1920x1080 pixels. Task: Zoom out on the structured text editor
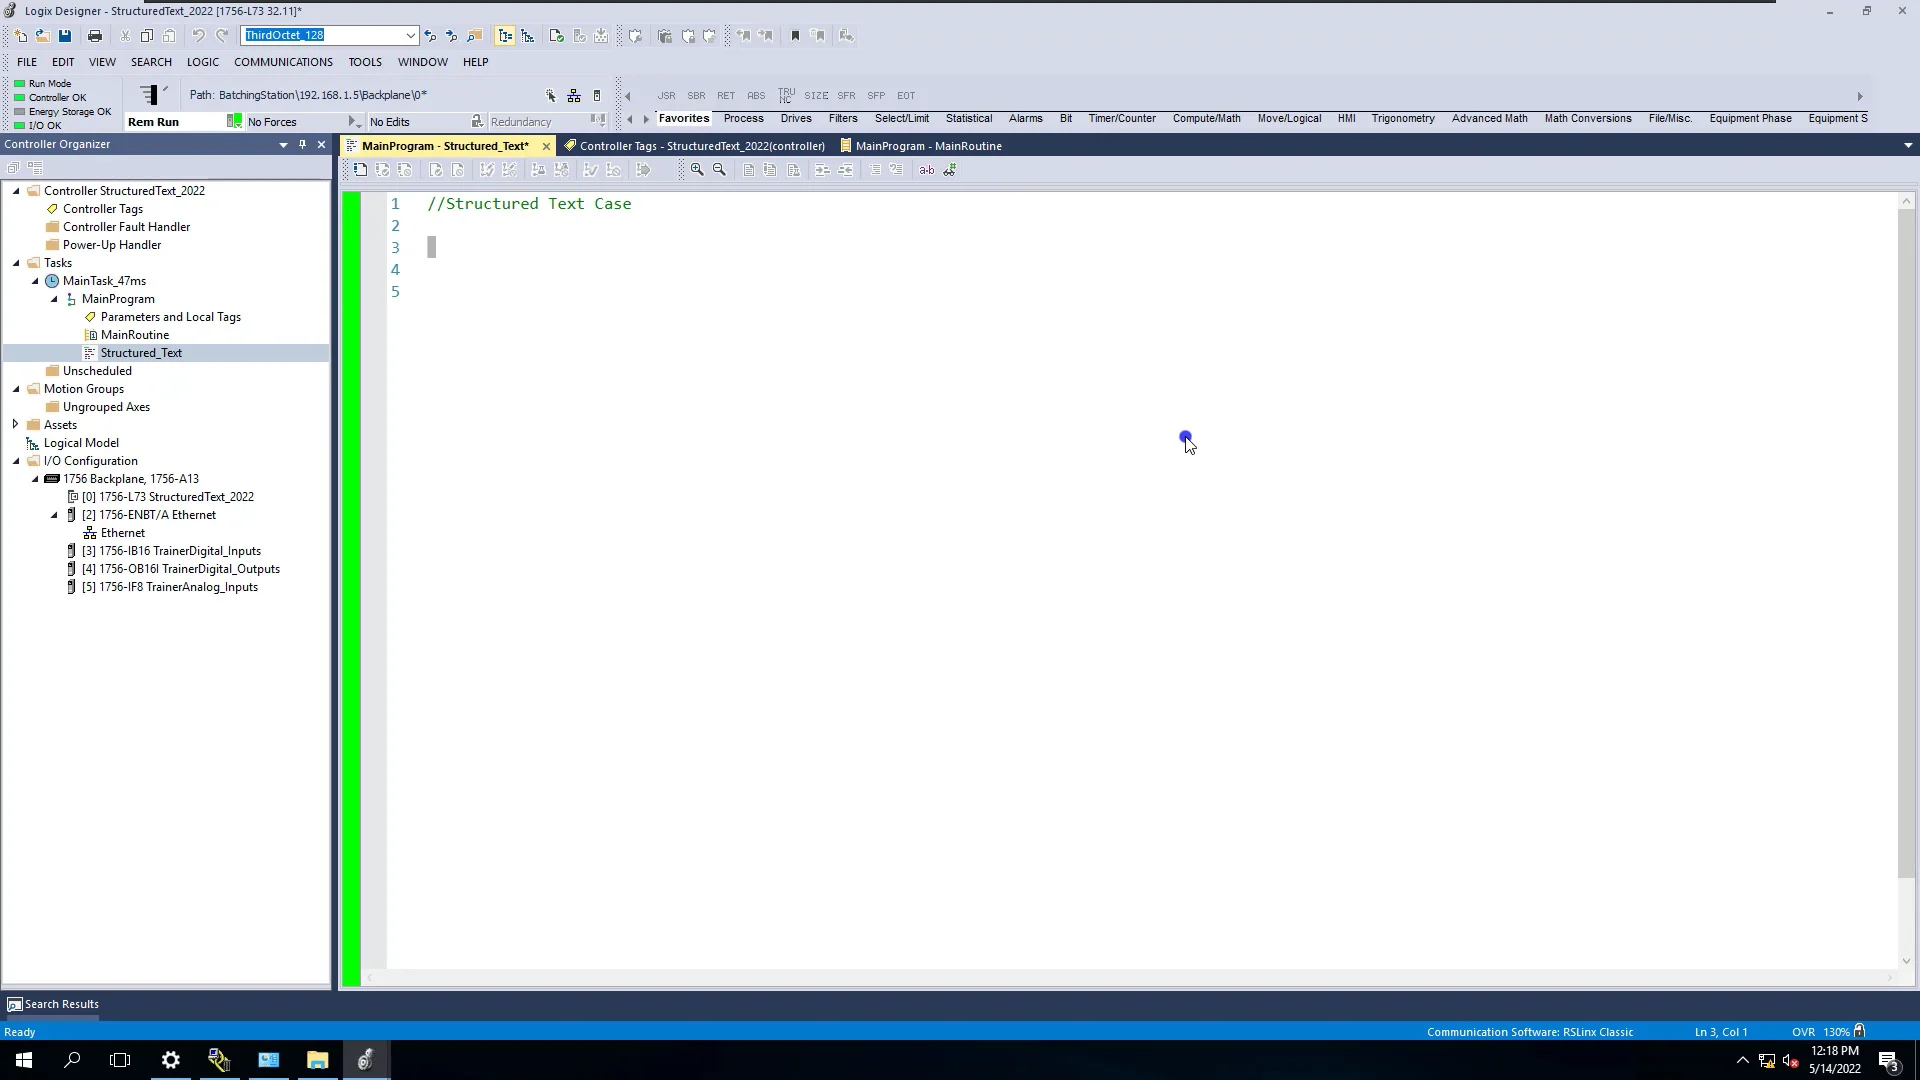tap(719, 170)
